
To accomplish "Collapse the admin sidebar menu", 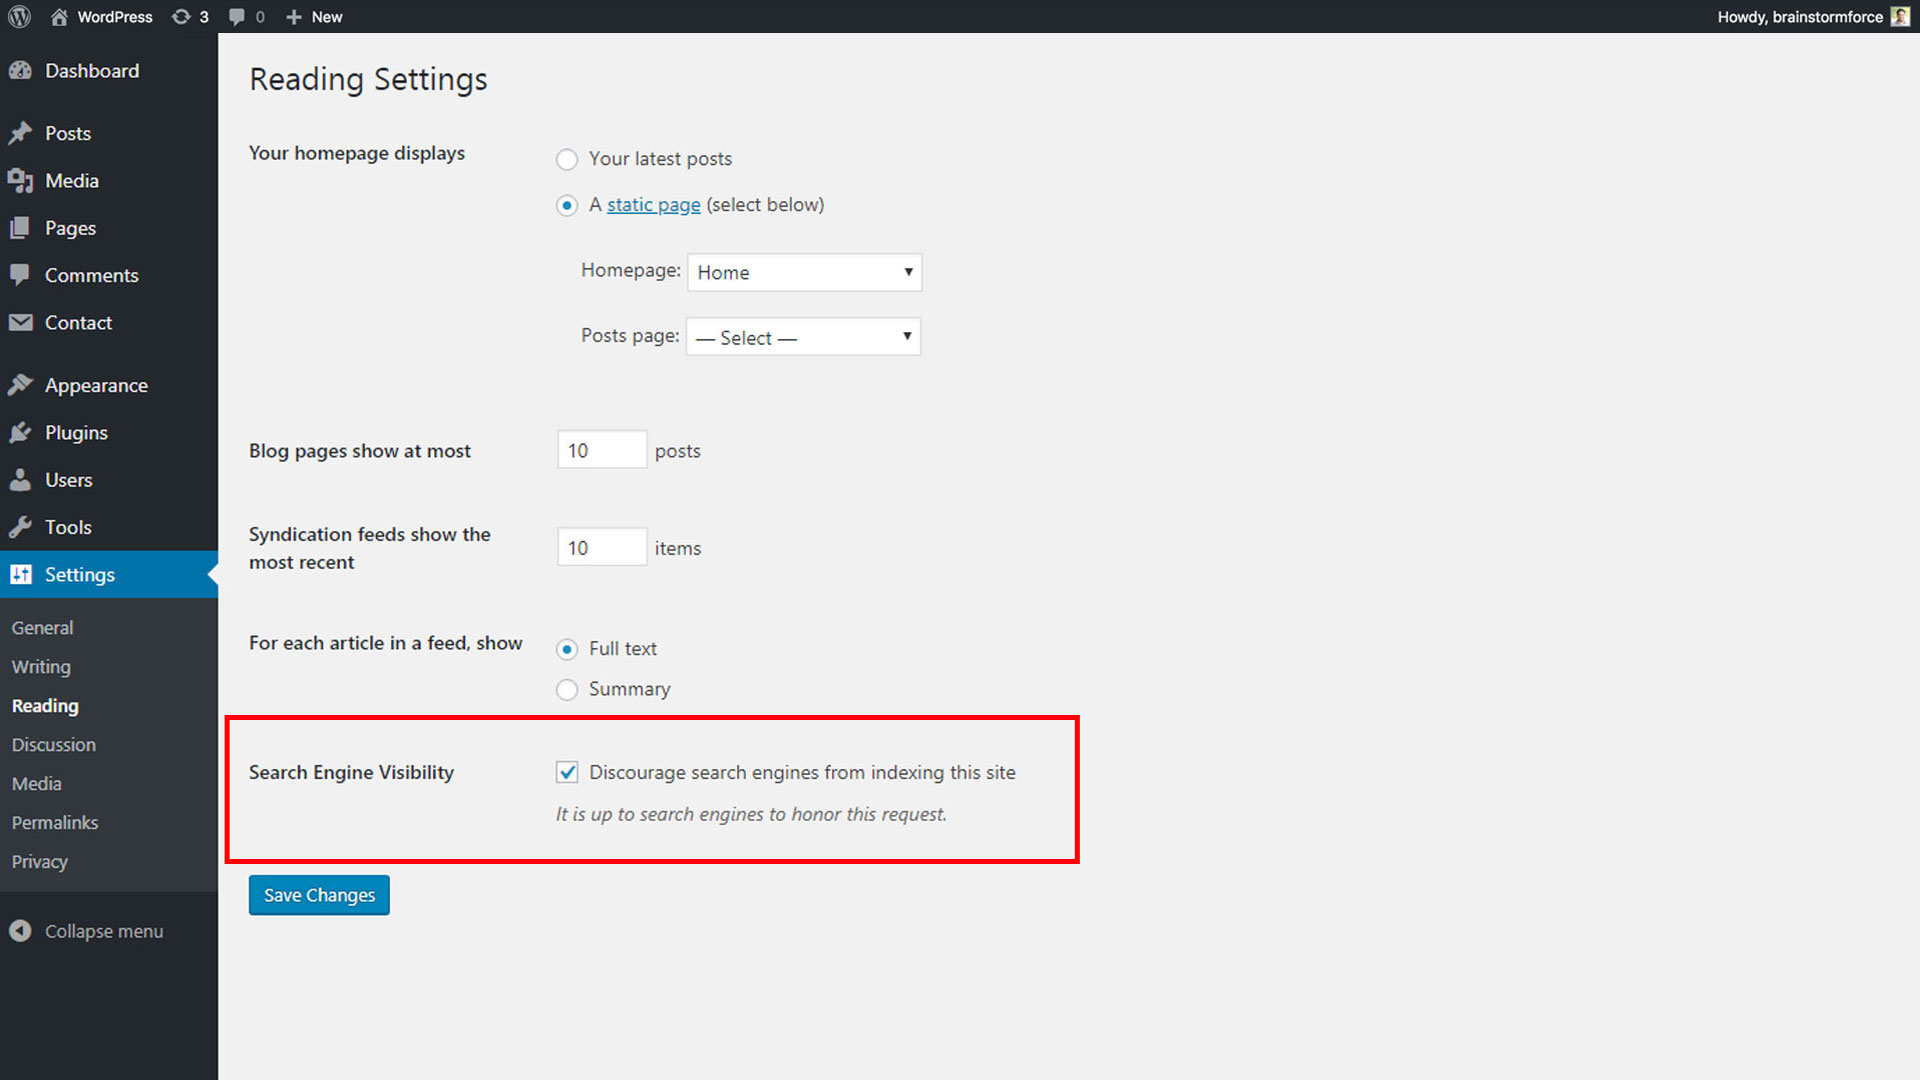I will 103,930.
